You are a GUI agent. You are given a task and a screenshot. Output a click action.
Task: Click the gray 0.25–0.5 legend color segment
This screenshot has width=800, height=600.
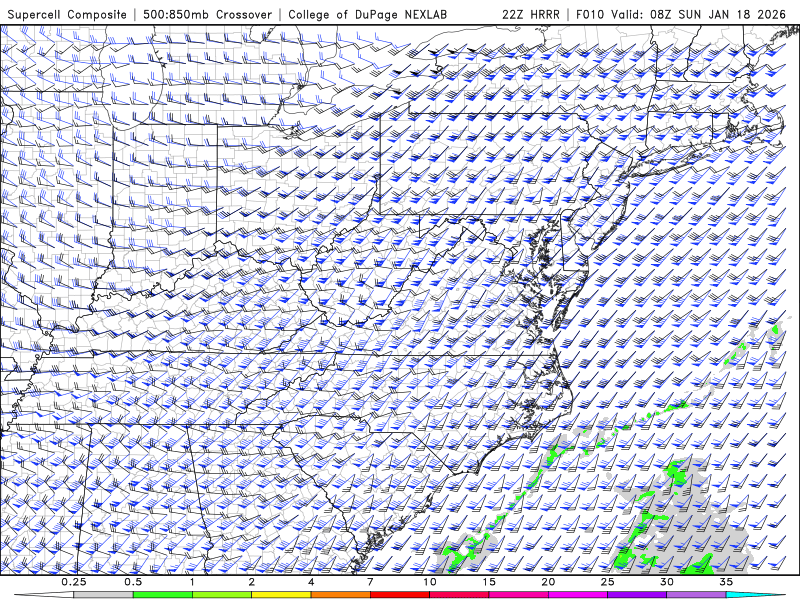click(103, 595)
